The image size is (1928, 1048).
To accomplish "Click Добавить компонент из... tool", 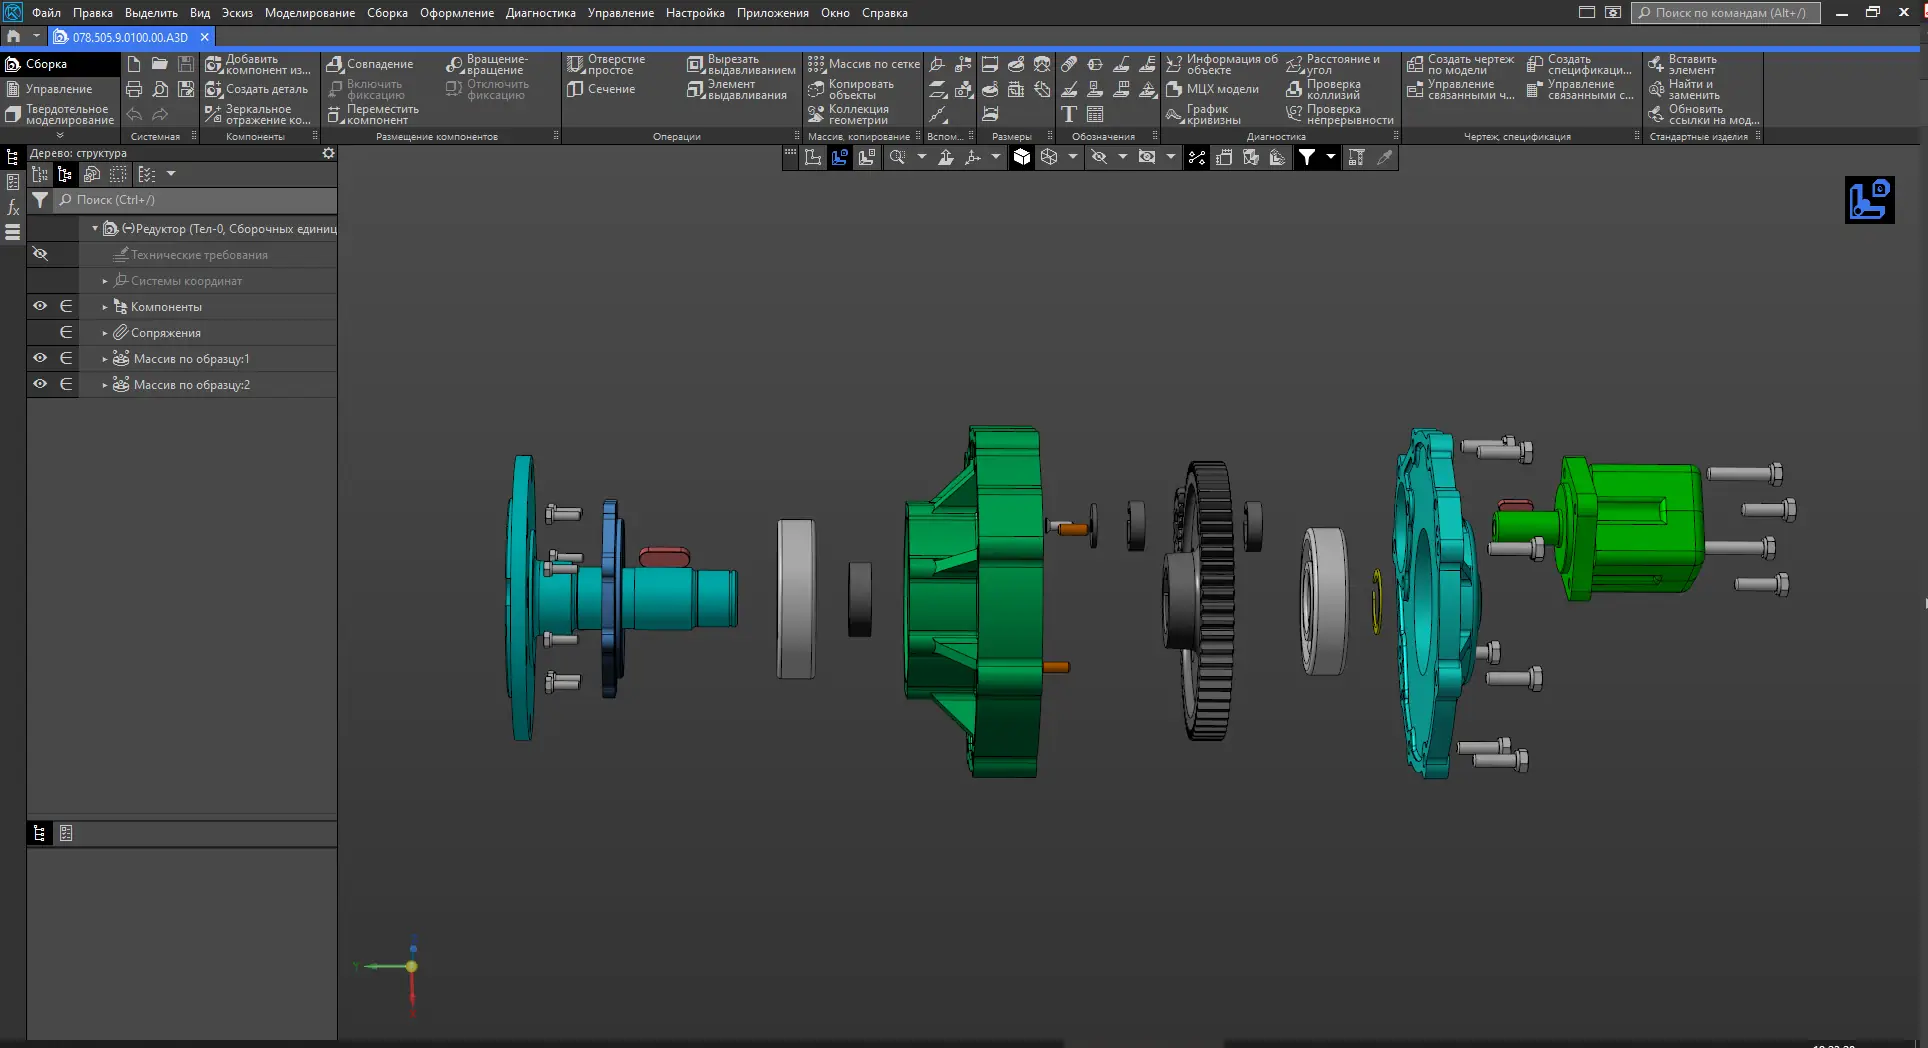I will click(259, 64).
